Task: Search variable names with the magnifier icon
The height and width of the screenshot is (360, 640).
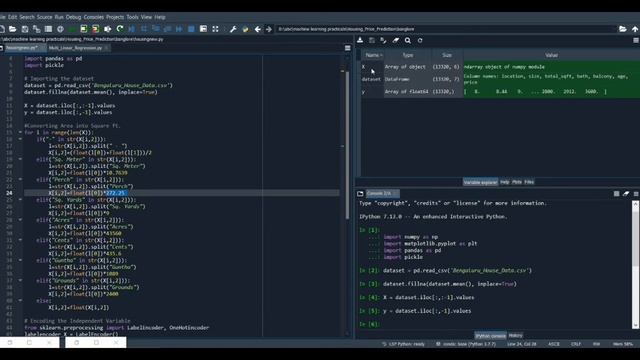Action: click(408, 40)
